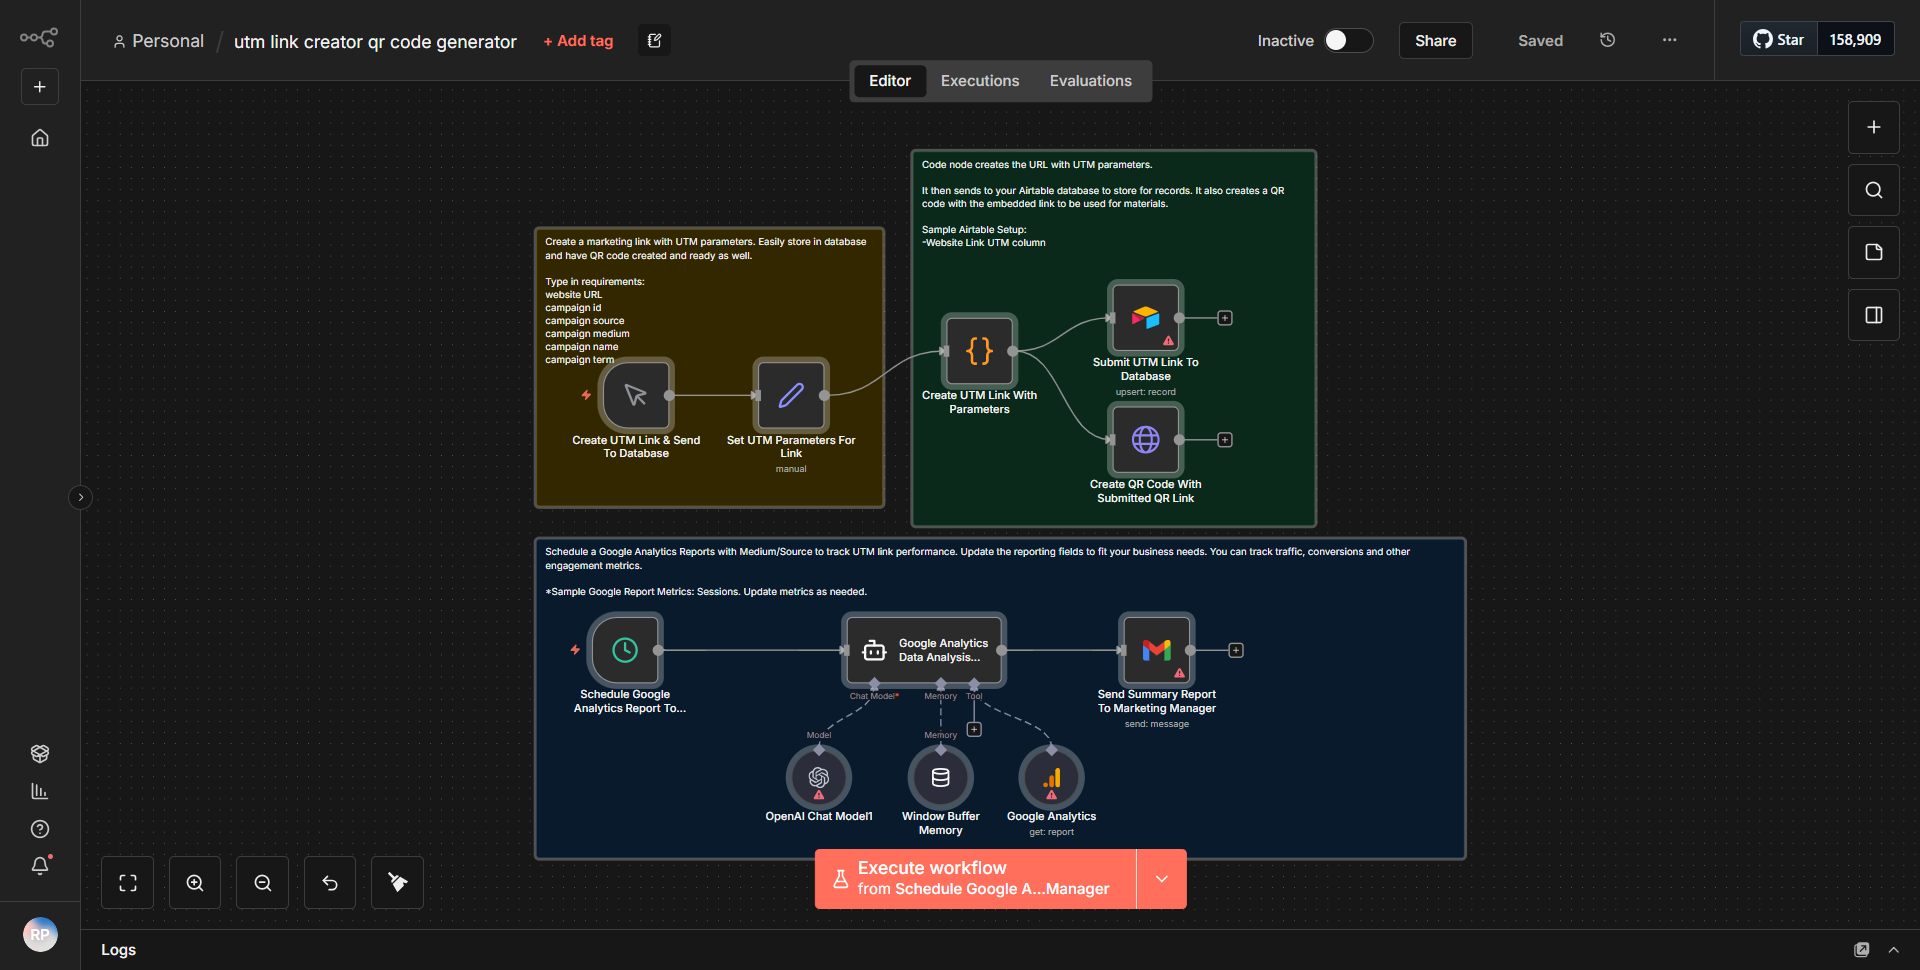Screen dimensions: 1920x970
Task: Click the edit workflow description icon
Action: point(655,41)
